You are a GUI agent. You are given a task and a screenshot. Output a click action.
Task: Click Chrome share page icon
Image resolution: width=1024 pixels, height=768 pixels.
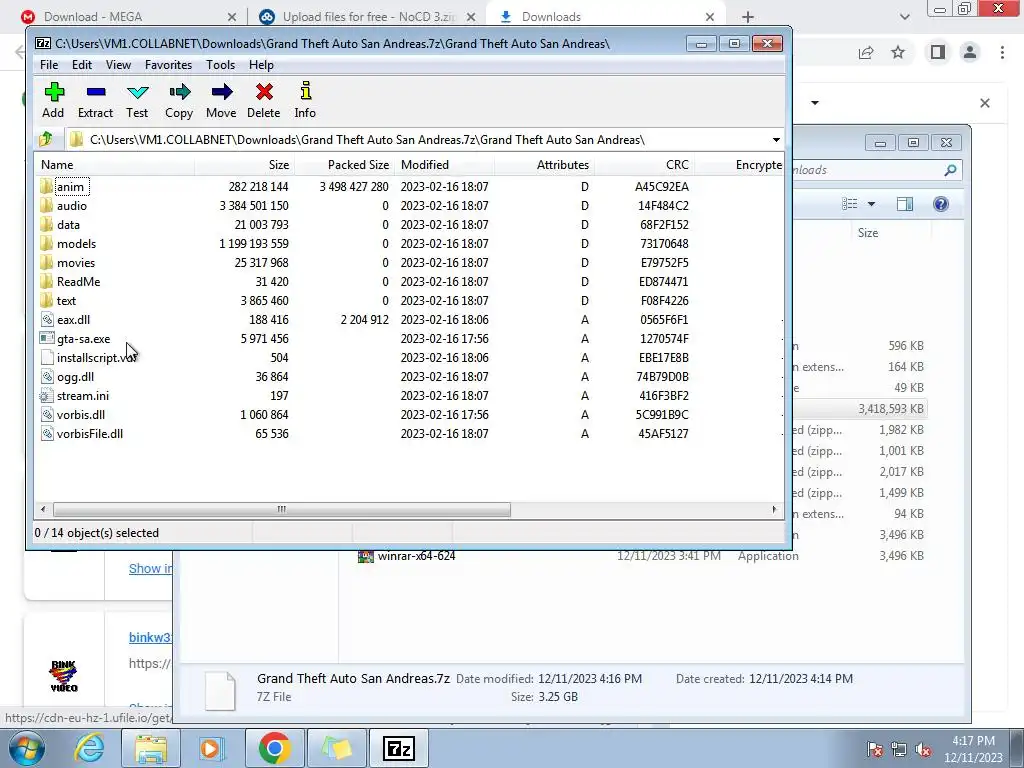[x=866, y=52]
